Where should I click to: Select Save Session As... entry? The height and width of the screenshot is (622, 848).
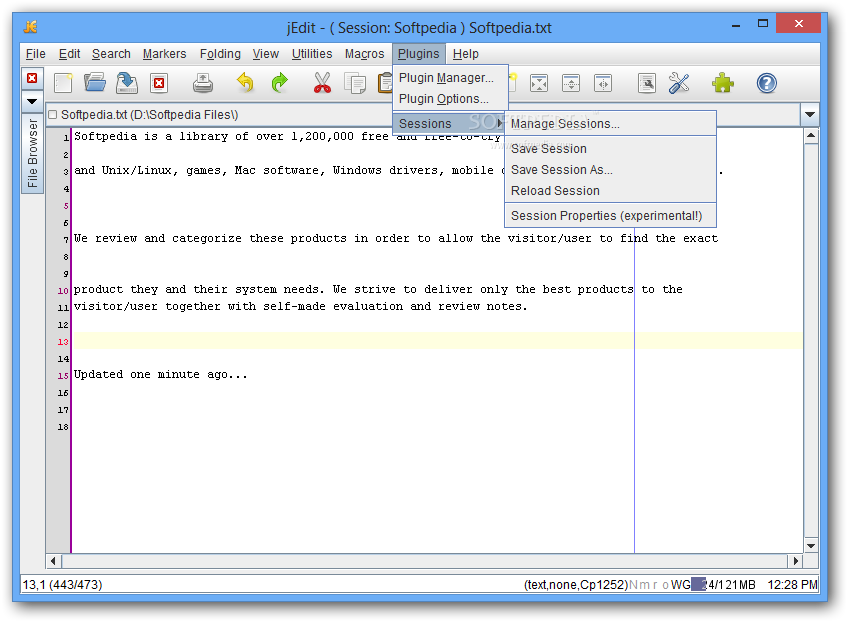point(610,170)
